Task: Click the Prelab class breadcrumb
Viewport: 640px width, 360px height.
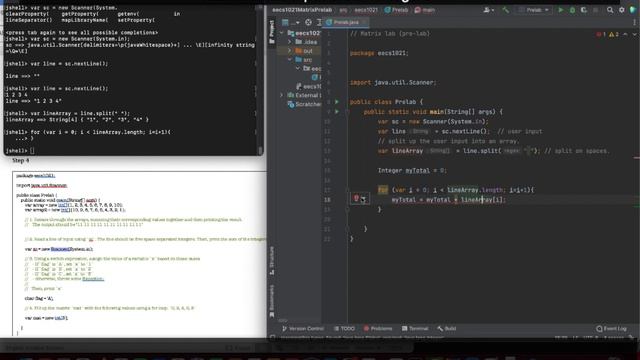Action: 396,10
